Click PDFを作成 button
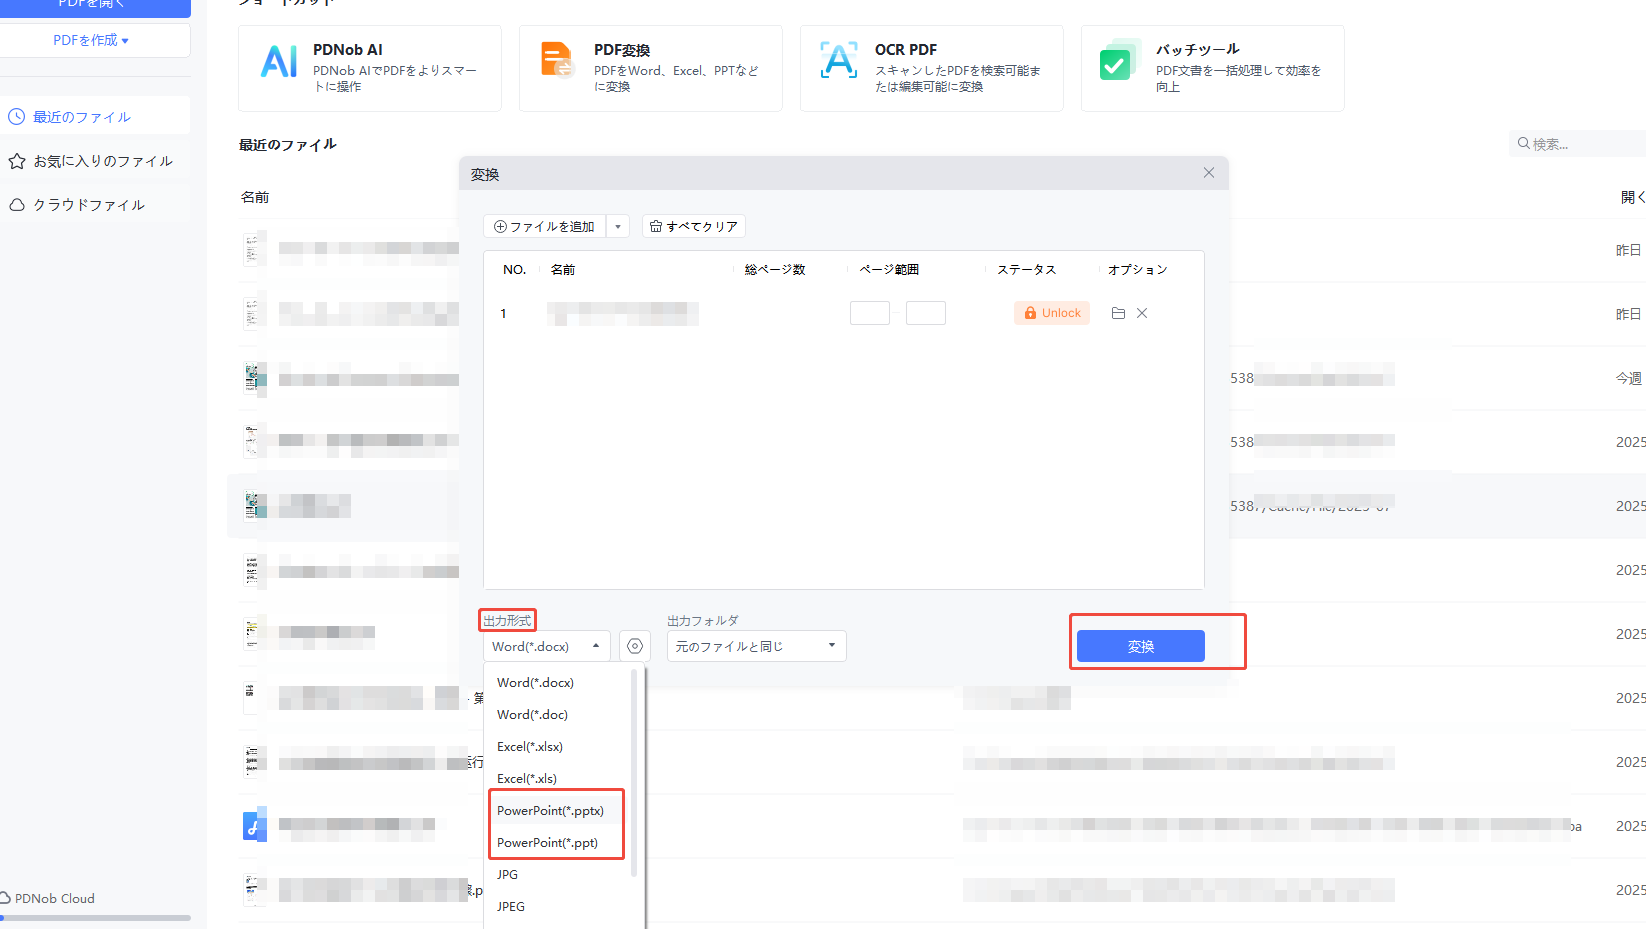This screenshot has width=1646, height=929. coord(91,41)
